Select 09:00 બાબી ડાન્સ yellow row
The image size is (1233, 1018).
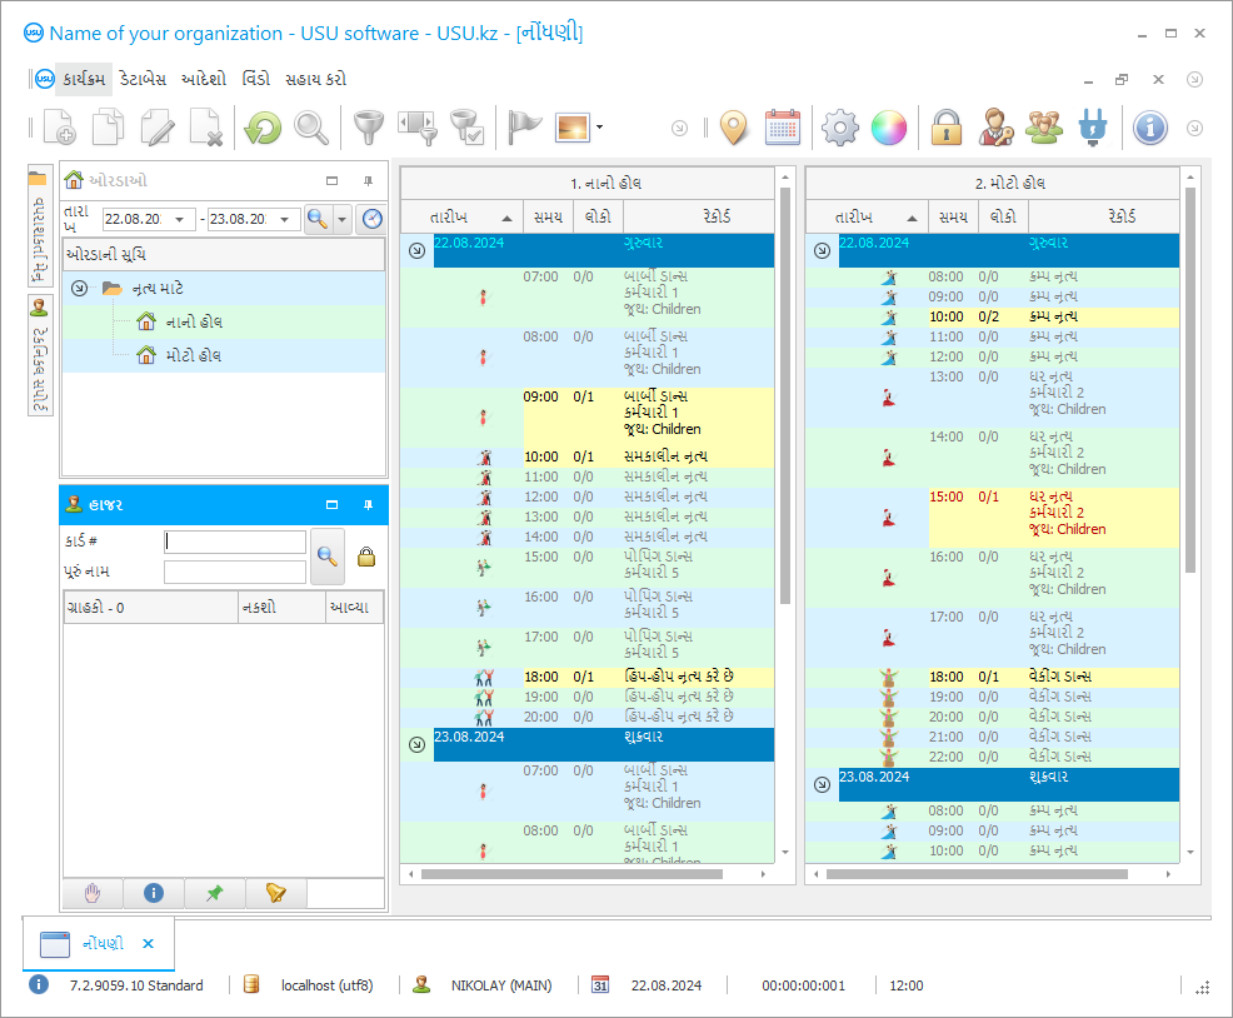[x=648, y=417]
